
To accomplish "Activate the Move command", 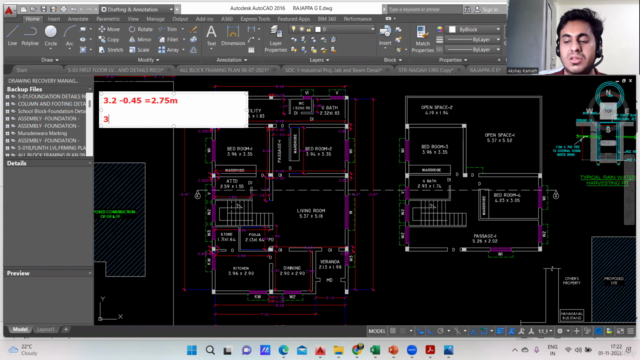I will coord(109,29).
